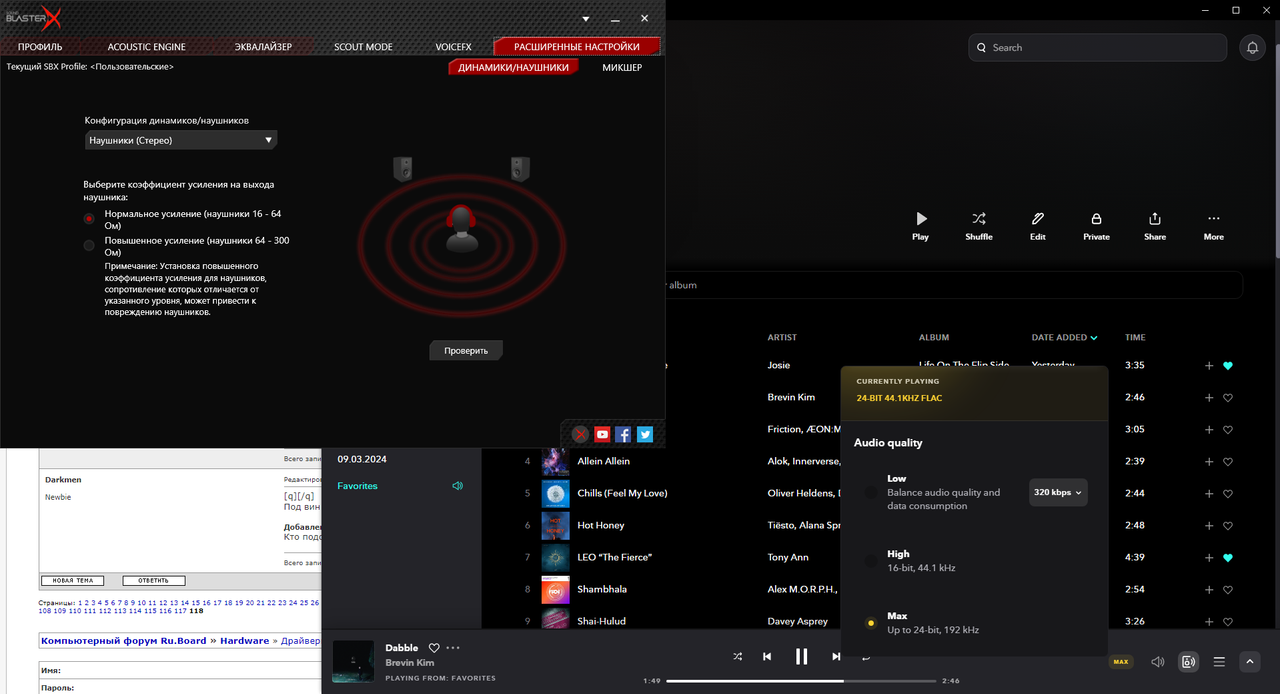Open the play queue list icon
Screen dimensions: 1280x694
click(x=1219, y=662)
